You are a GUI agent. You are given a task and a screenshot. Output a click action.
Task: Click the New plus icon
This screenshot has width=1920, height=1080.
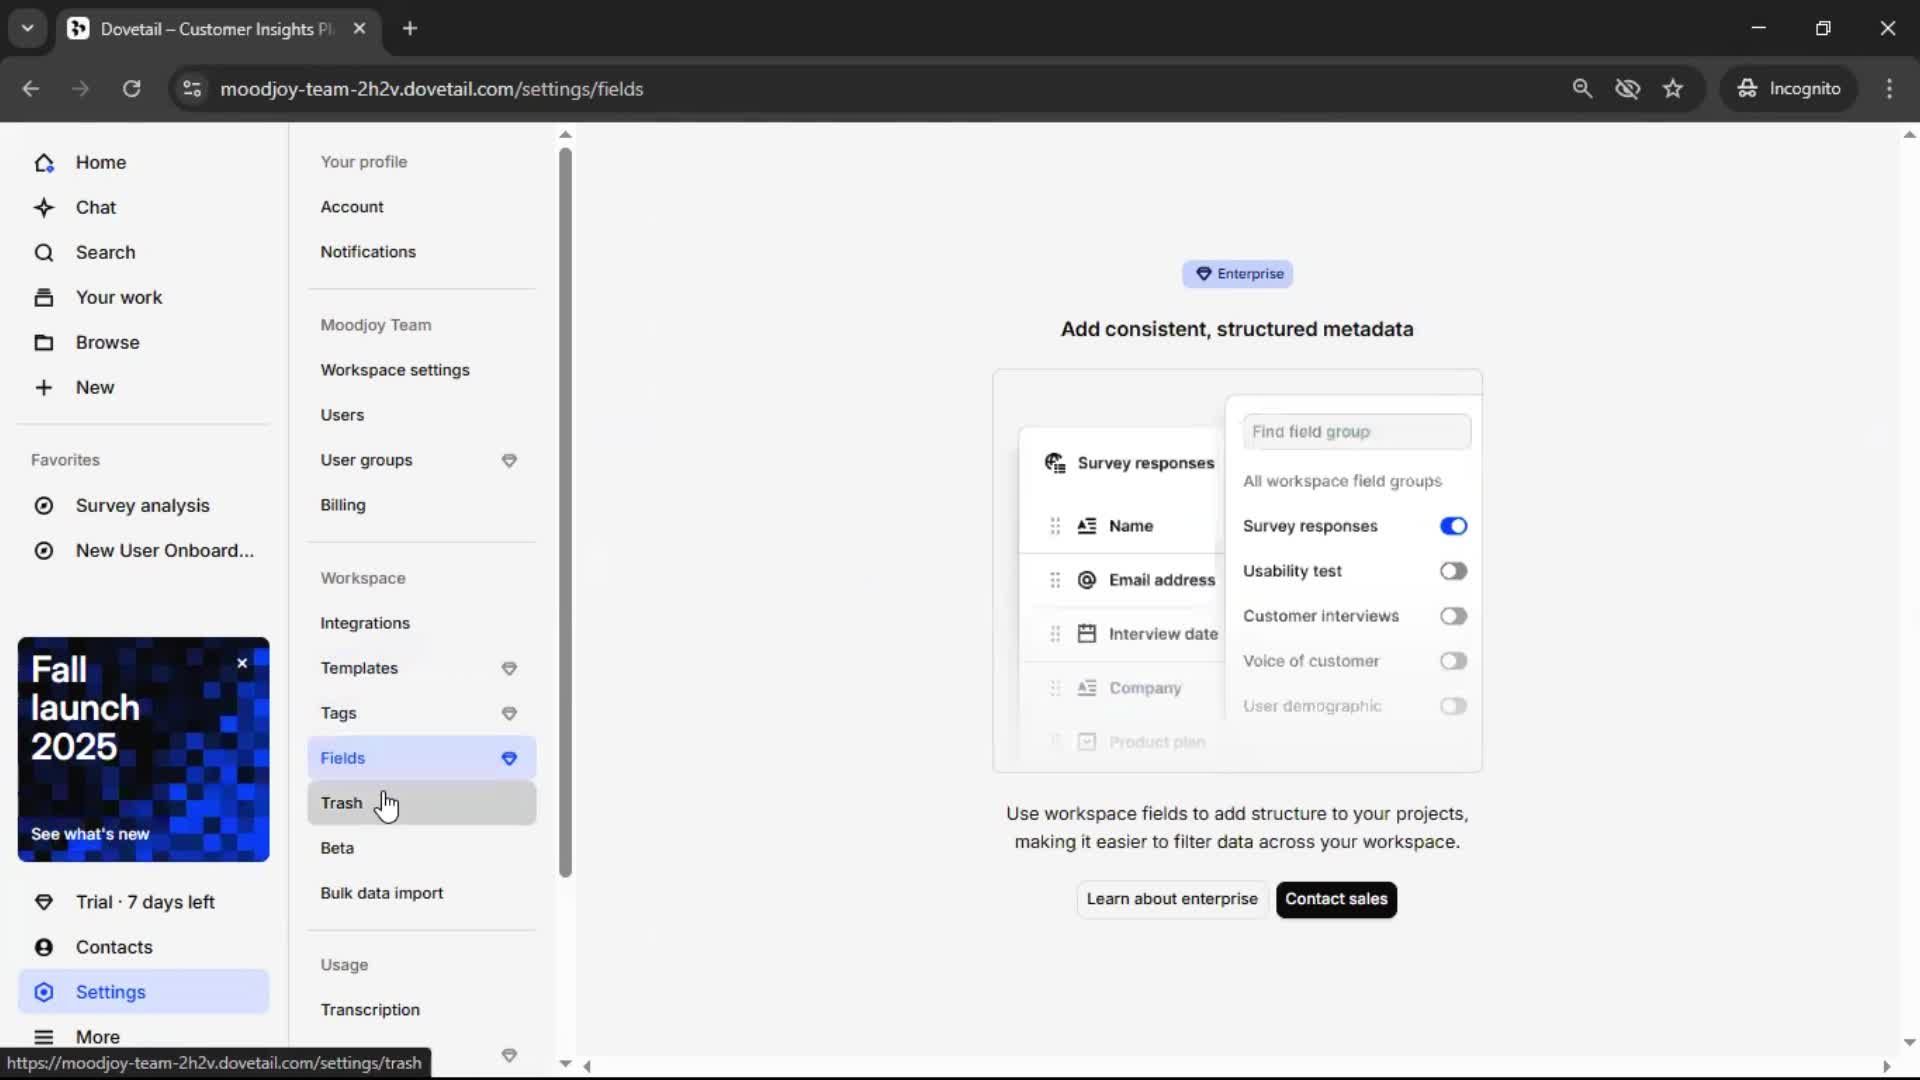[44, 388]
